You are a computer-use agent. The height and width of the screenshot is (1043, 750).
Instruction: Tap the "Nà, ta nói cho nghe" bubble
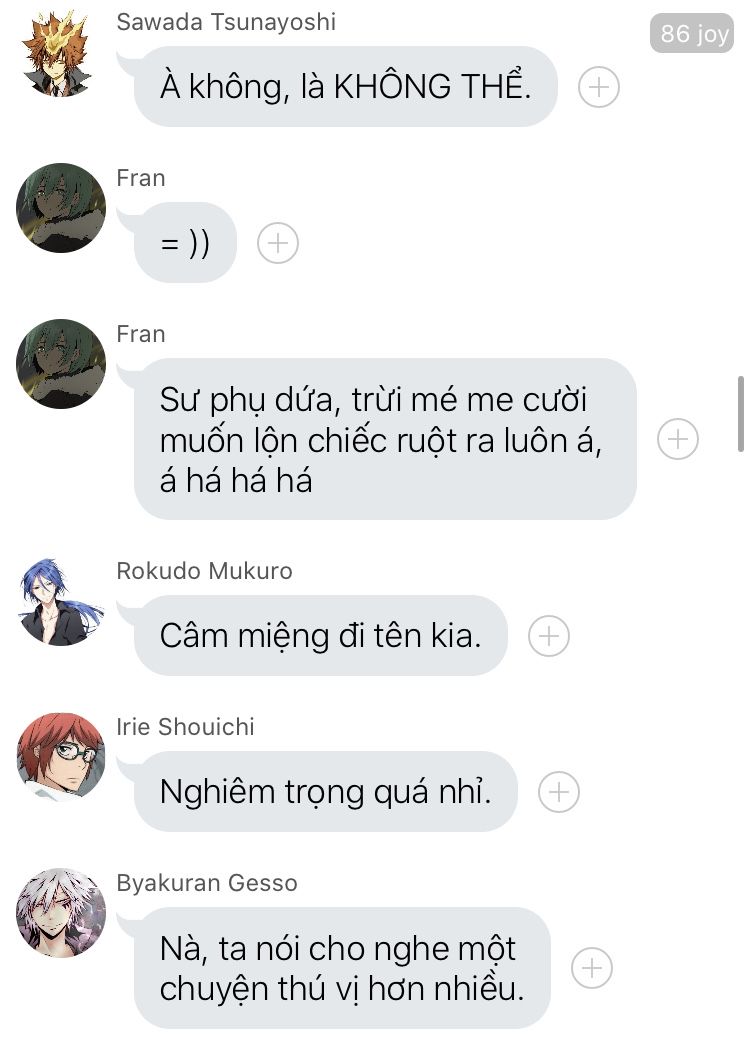[342, 968]
